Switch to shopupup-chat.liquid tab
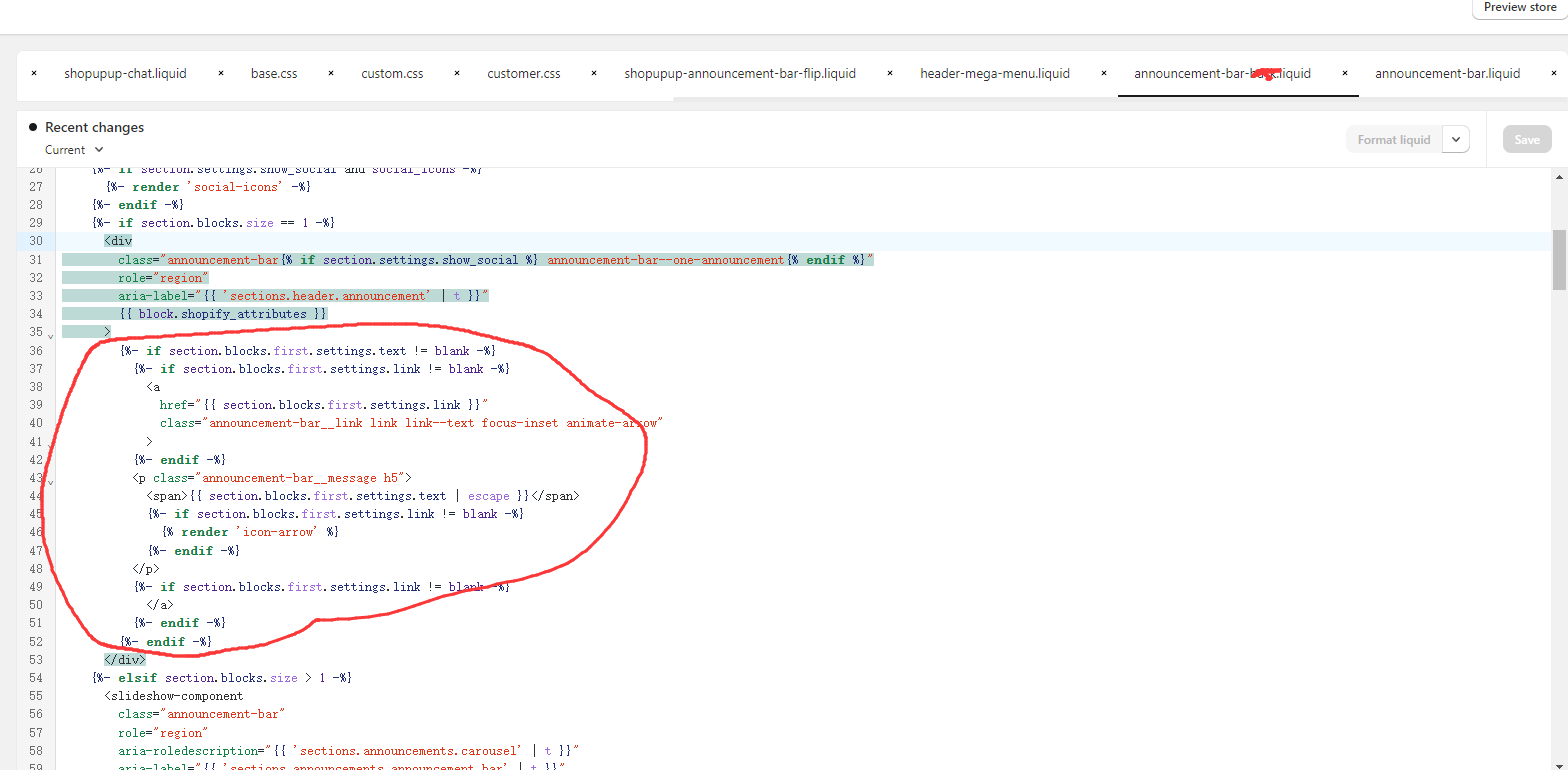1568x770 pixels. (x=125, y=73)
